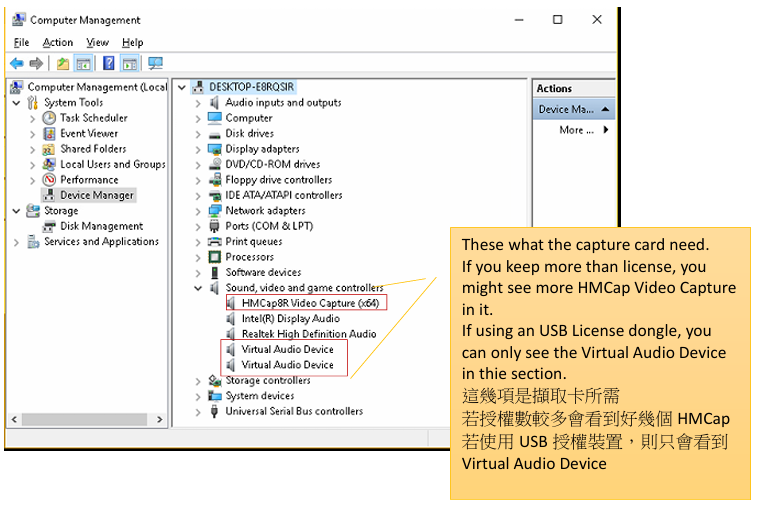
Task: Click the Local Users and Groups icon
Action: coord(49,164)
